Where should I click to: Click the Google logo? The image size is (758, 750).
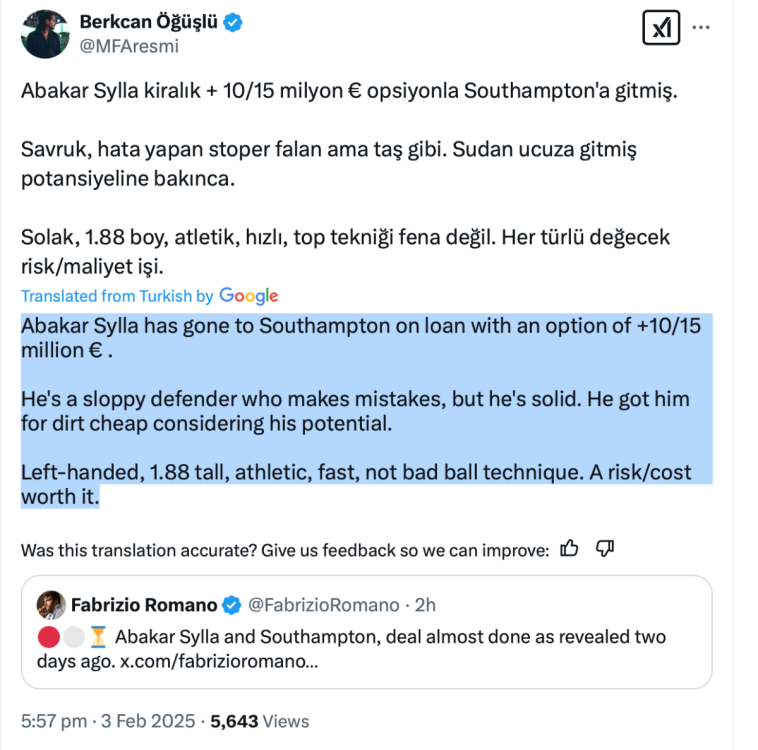(249, 296)
